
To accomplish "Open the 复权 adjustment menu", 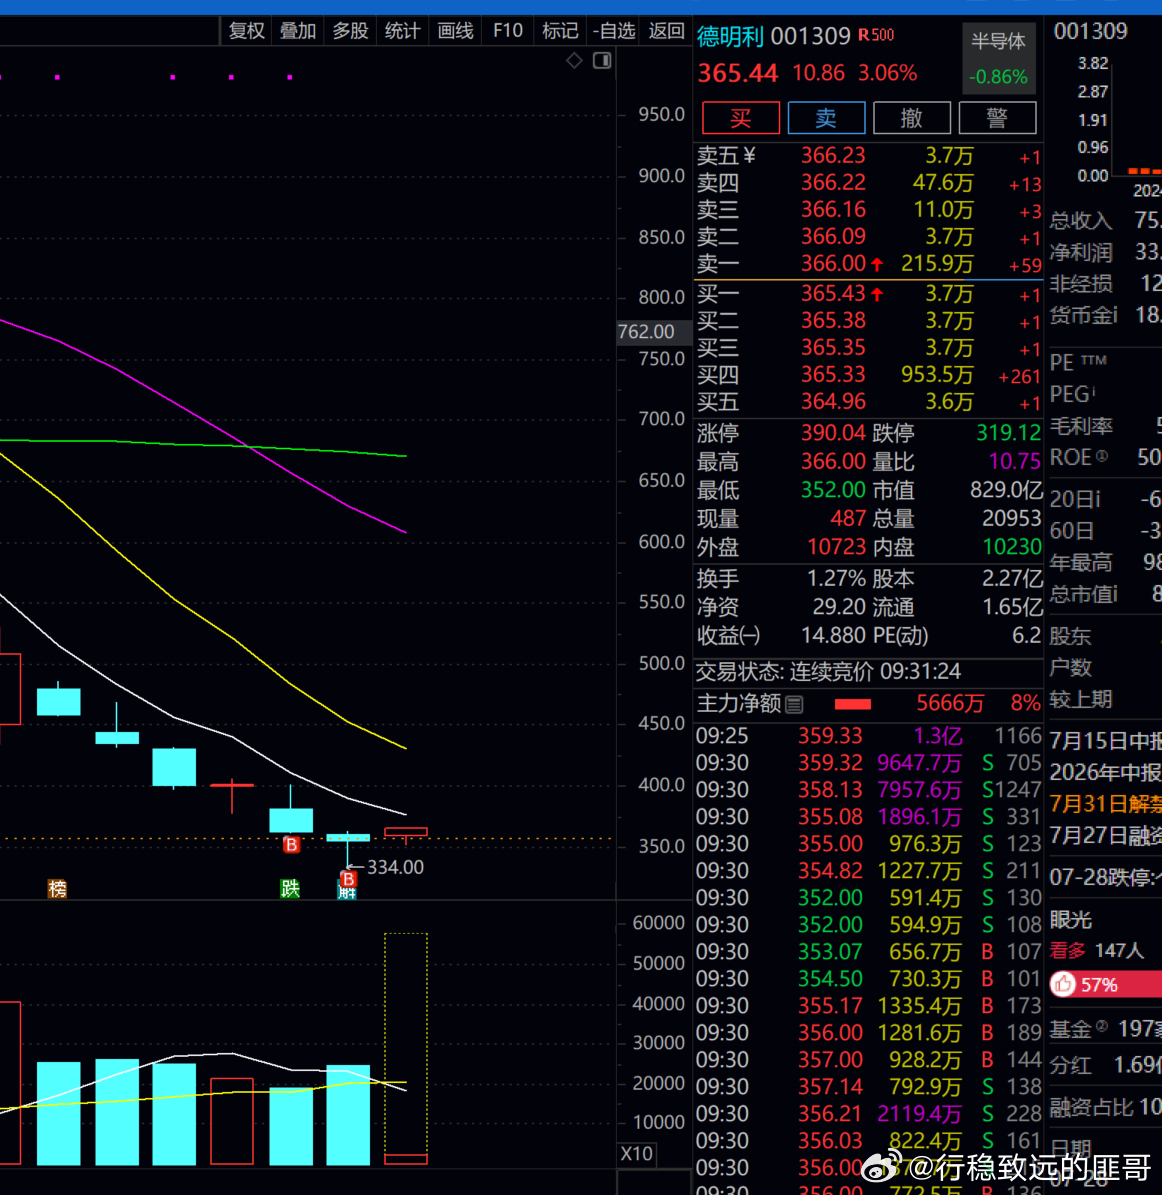I will click(x=246, y=30).
